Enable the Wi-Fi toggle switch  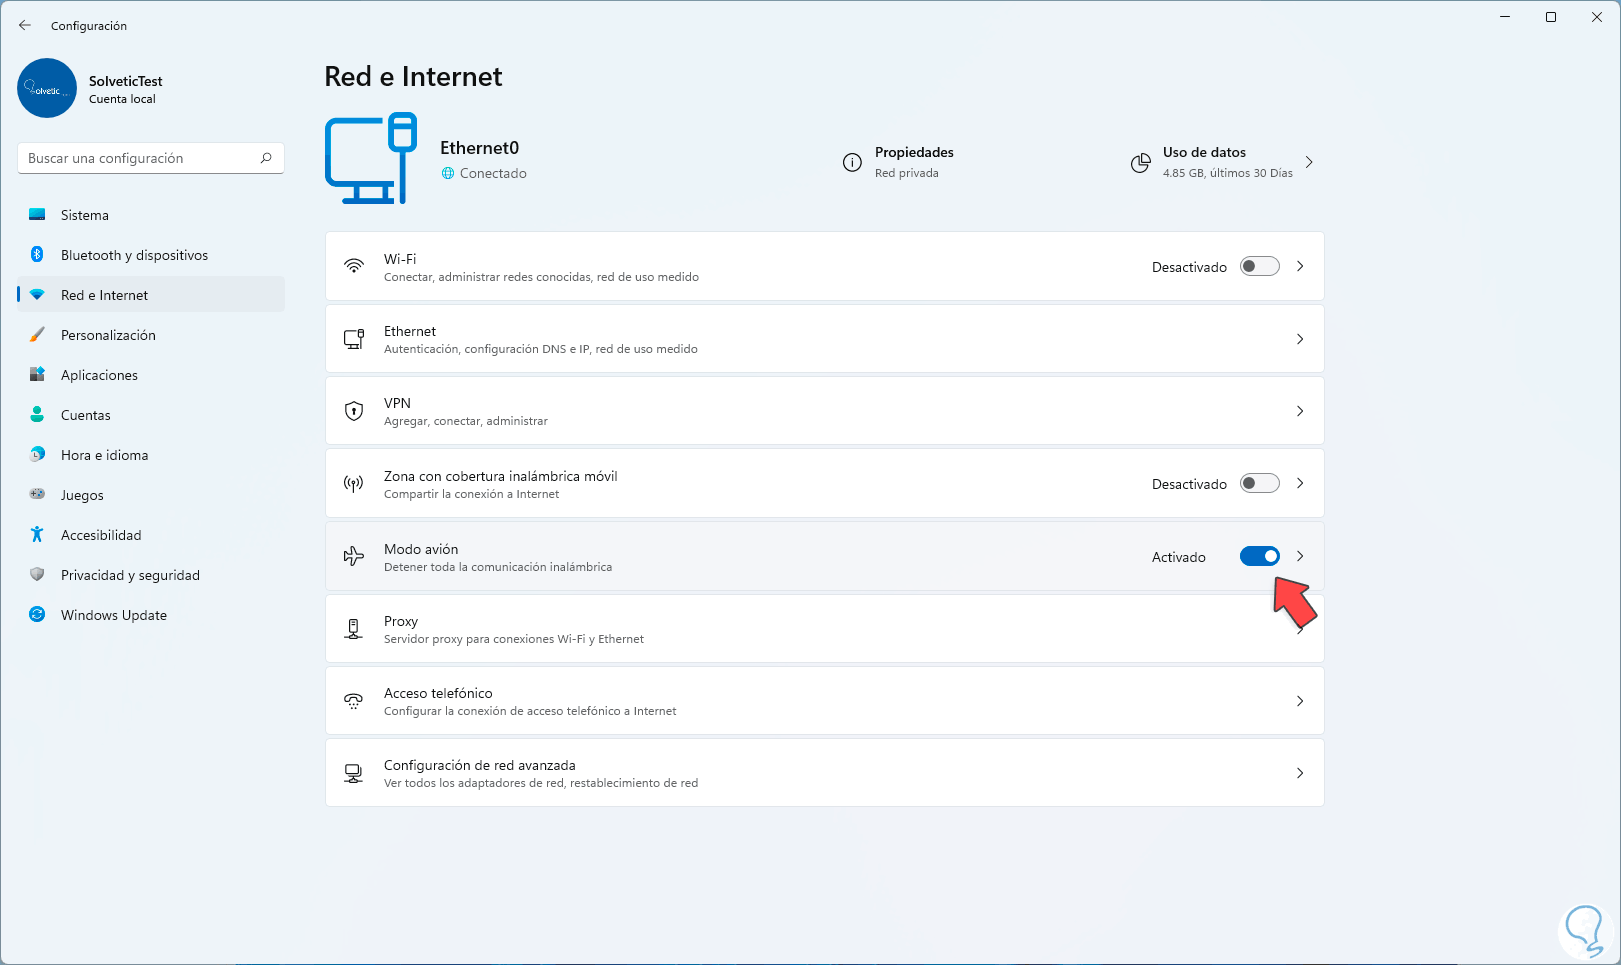pos(1259,267)
